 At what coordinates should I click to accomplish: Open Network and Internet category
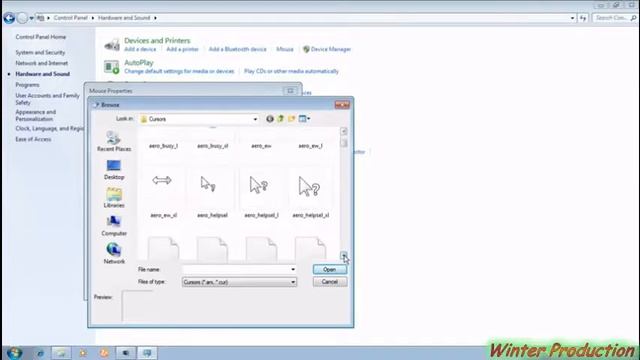[42, 63]
